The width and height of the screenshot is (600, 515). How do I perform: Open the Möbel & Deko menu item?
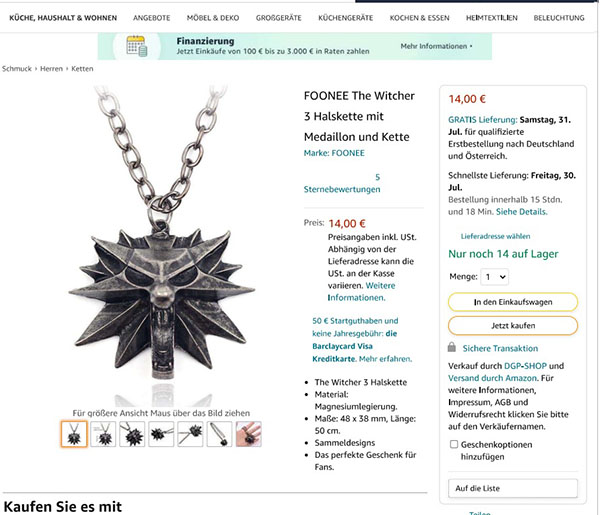click(213, 18)
